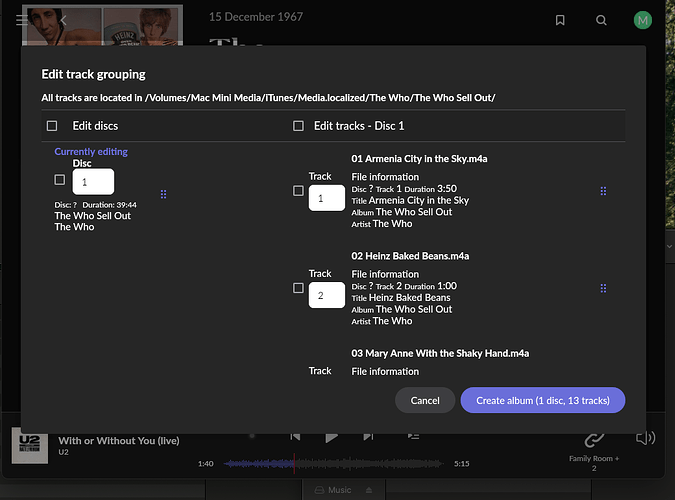Check the Heinz Baked Beans track
The height and width of the screenshot is (500, 675).
click(298, 288)
